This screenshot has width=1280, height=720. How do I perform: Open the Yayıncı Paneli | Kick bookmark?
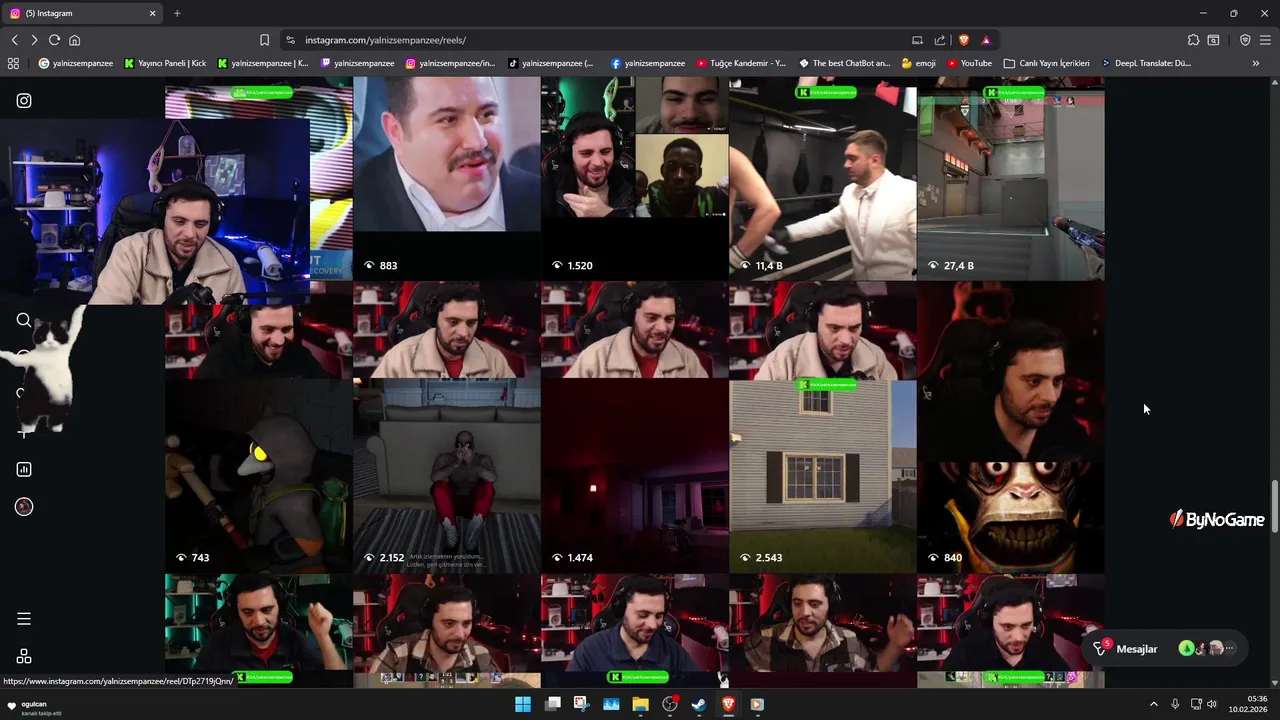(x=165, y=63)
